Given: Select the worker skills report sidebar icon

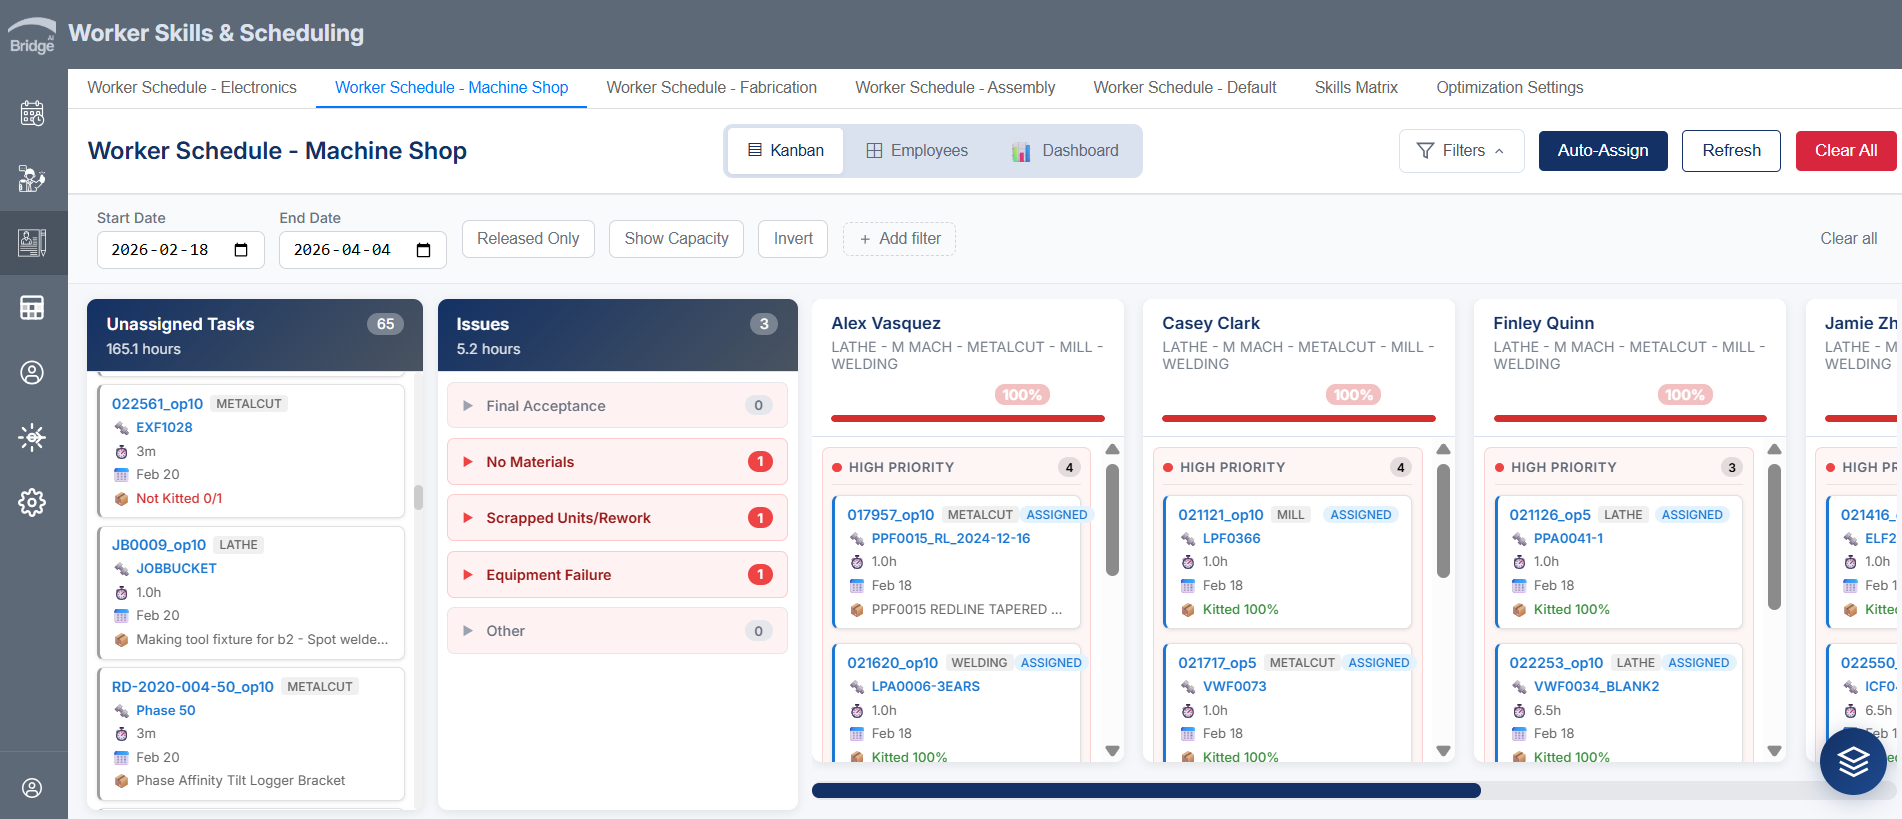Looking at the screenshot, I should coord(32,243).
